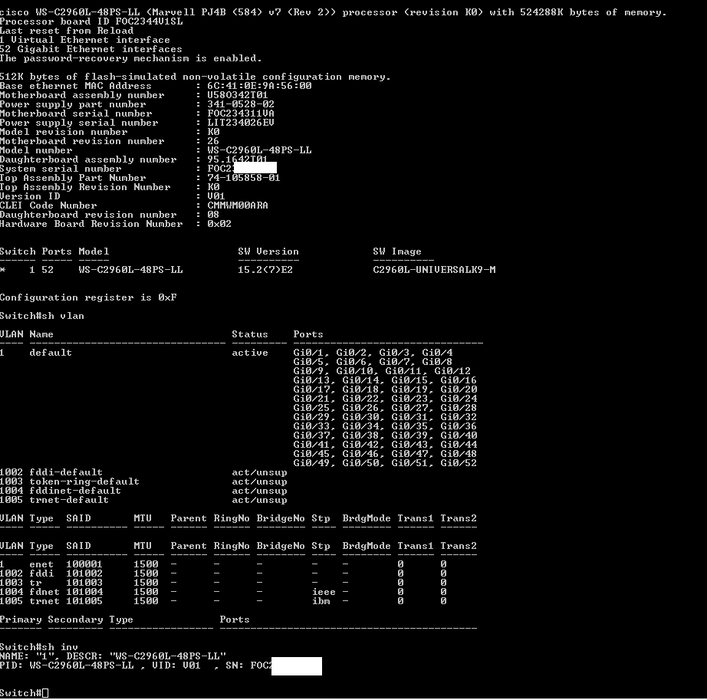Select the 'Primary Secondary Type' header
707x700 pixels.
coord(67,619)
